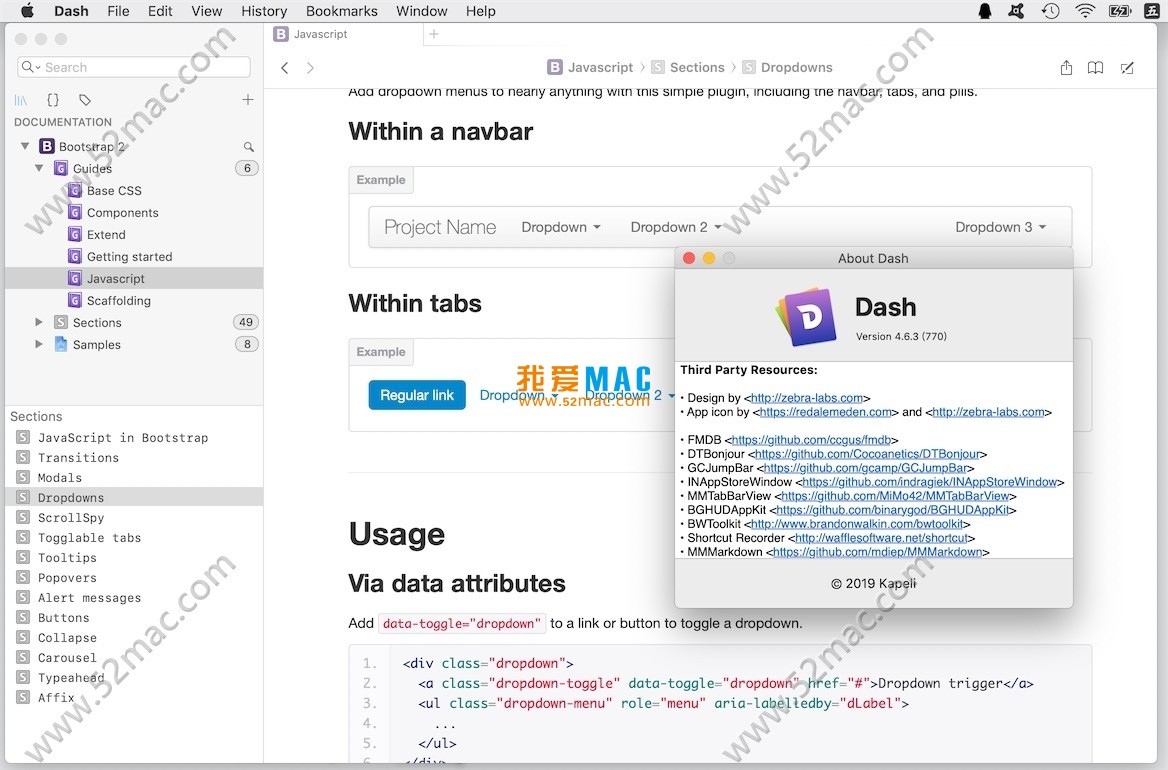Screen dimensions: 1168x770
Task: Open the redalemeden.com app icon link
Action: tap(825, 413)
